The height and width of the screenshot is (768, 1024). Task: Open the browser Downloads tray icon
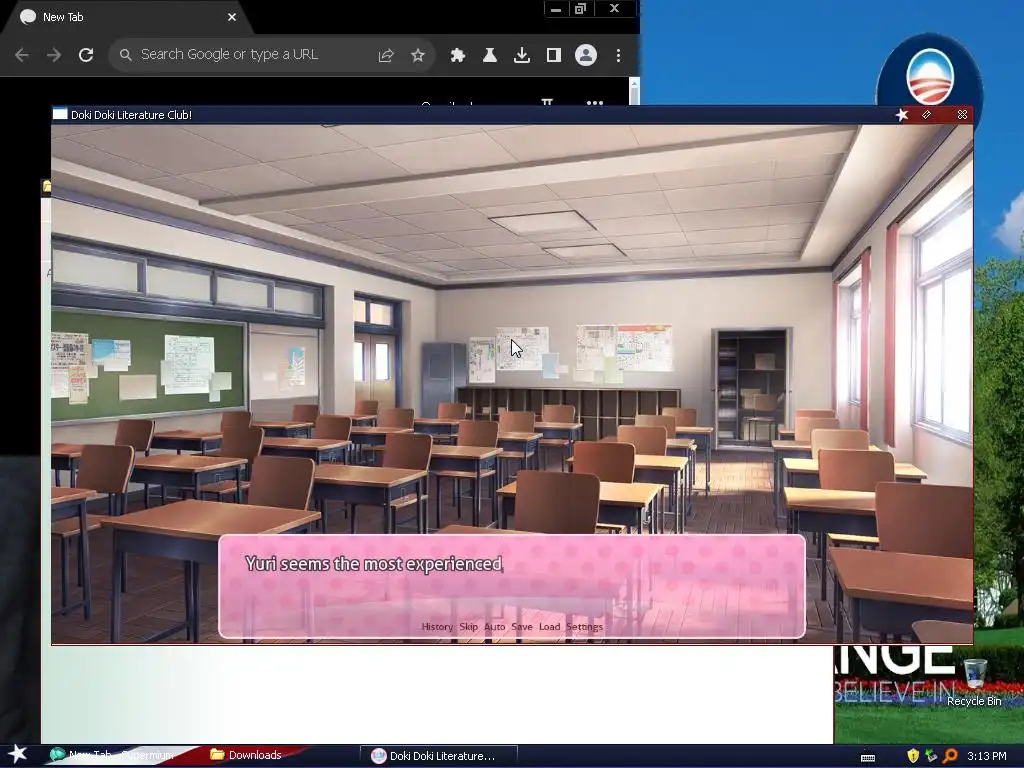click(522, 56)
